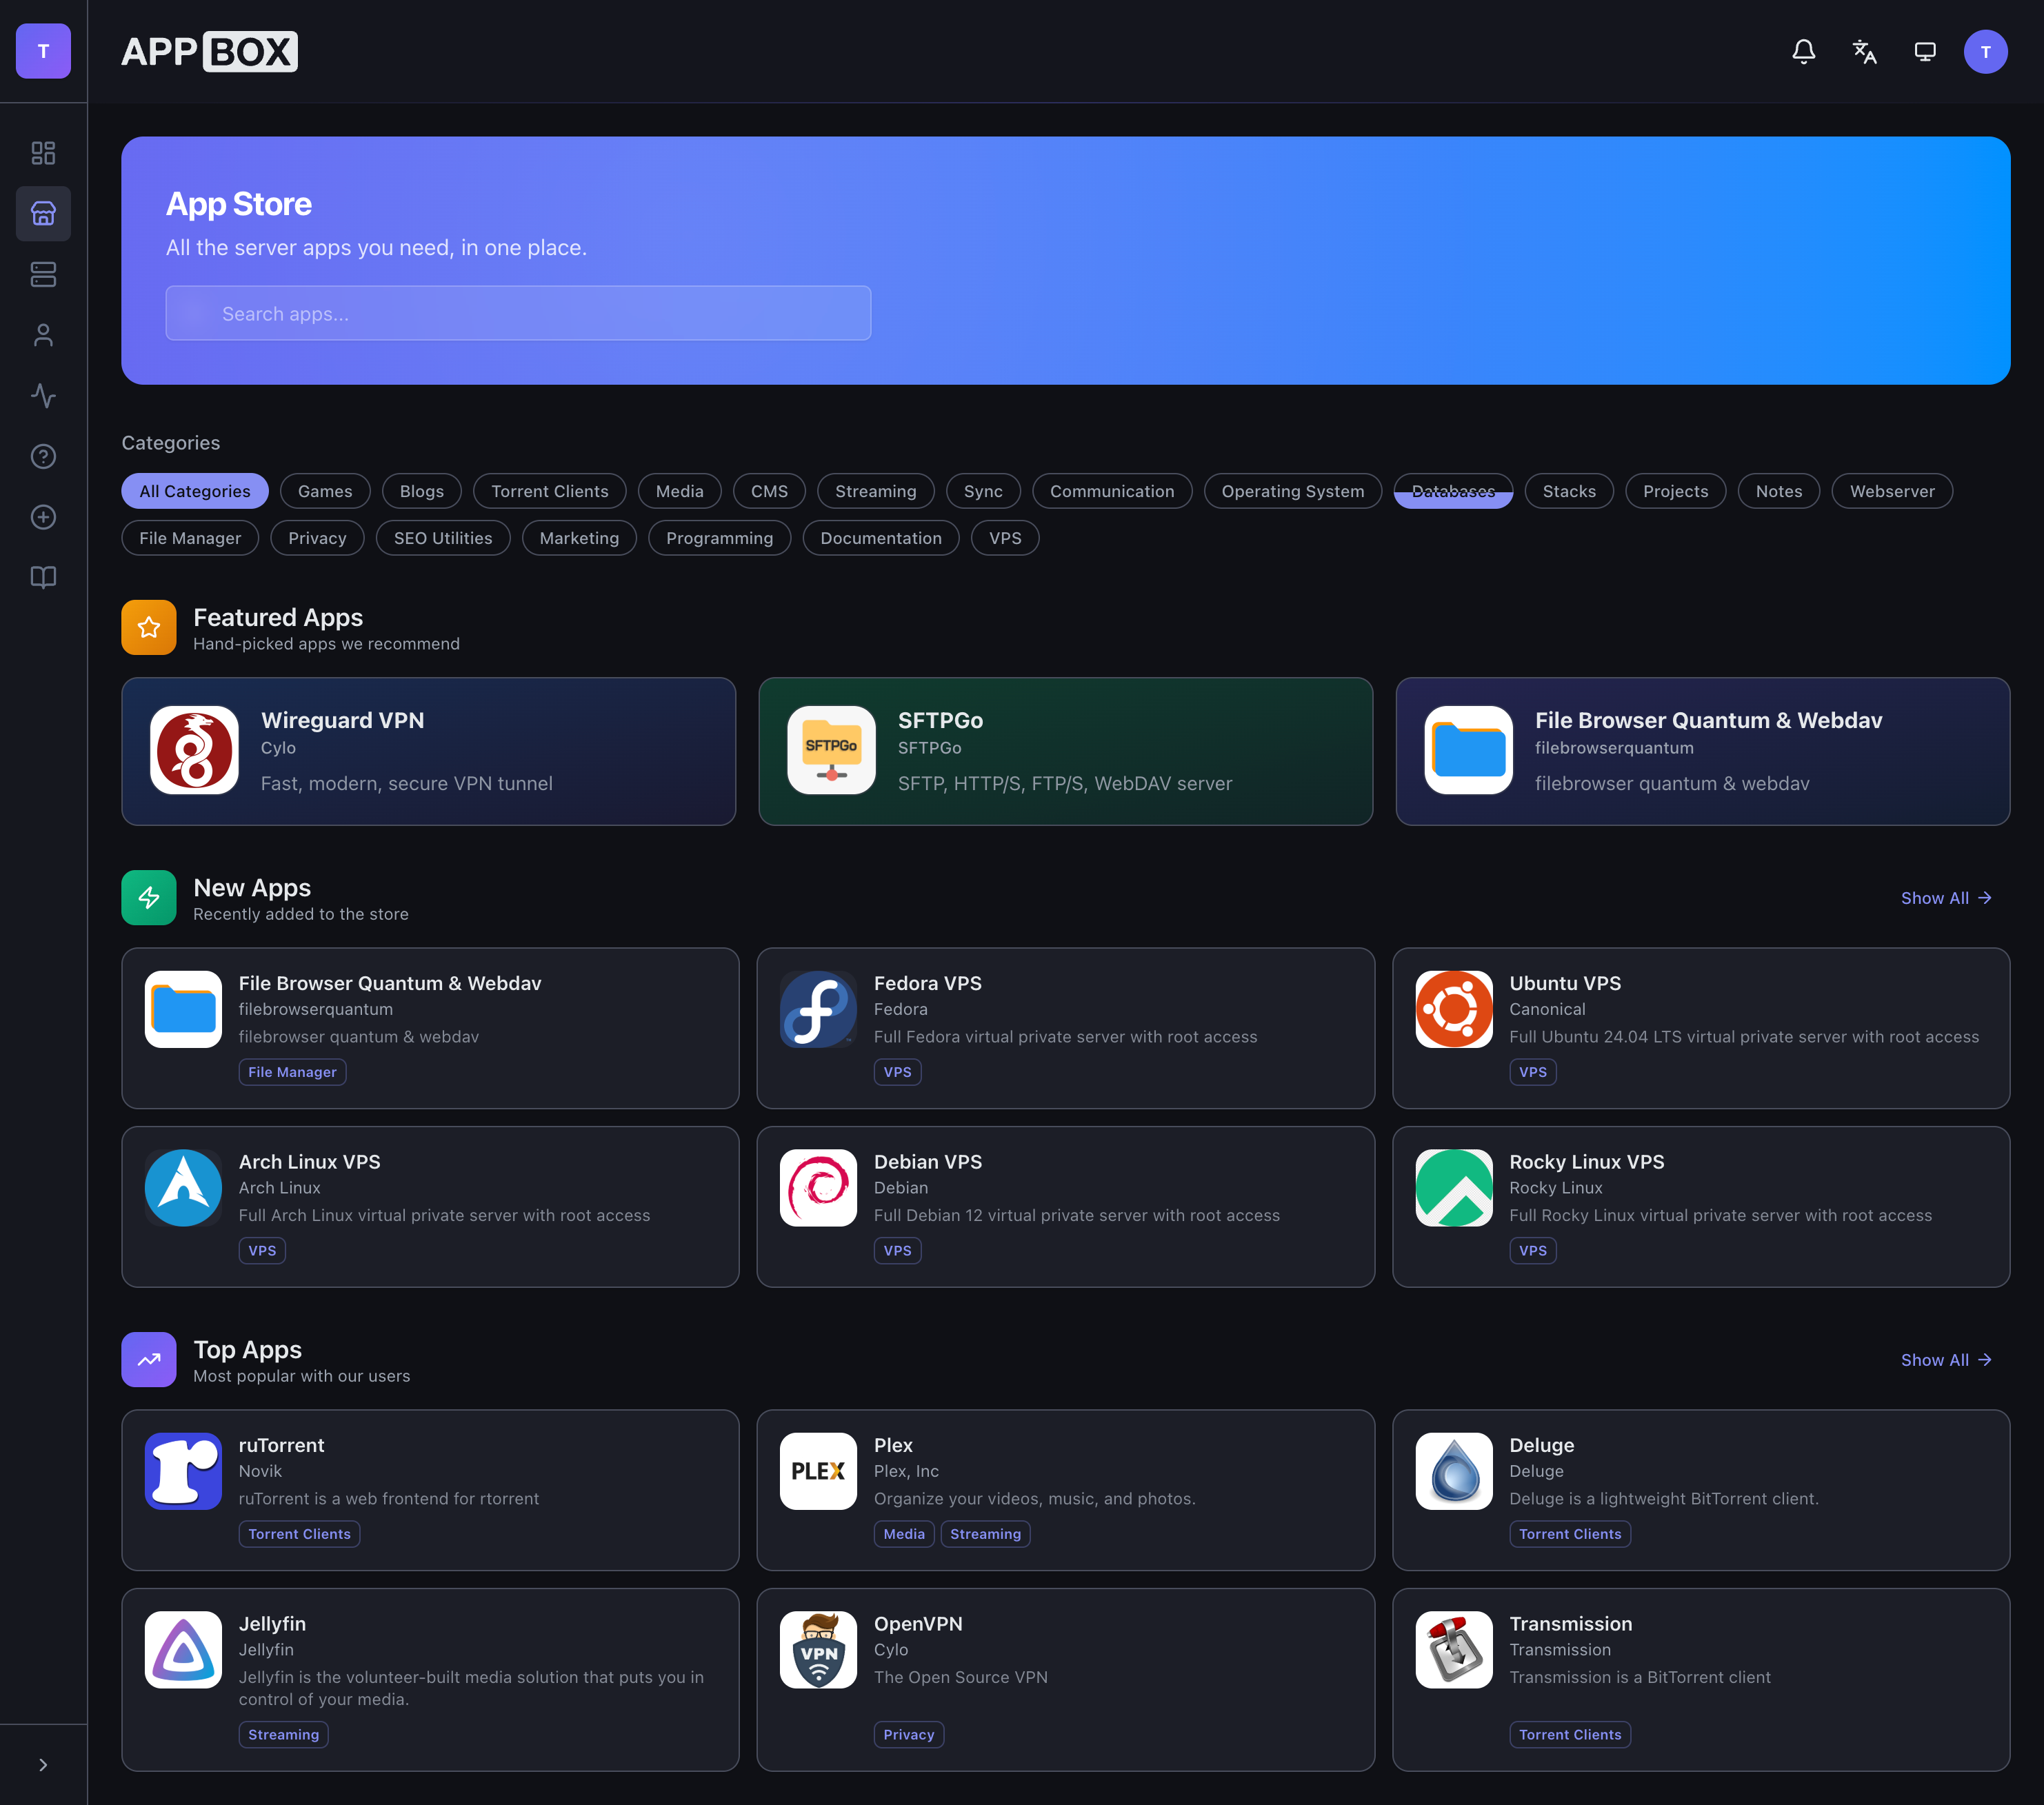Filter by File Manager category chip
Image resolution: width=2044 pixels, height=1805 pixels.
tap(190, 538)
